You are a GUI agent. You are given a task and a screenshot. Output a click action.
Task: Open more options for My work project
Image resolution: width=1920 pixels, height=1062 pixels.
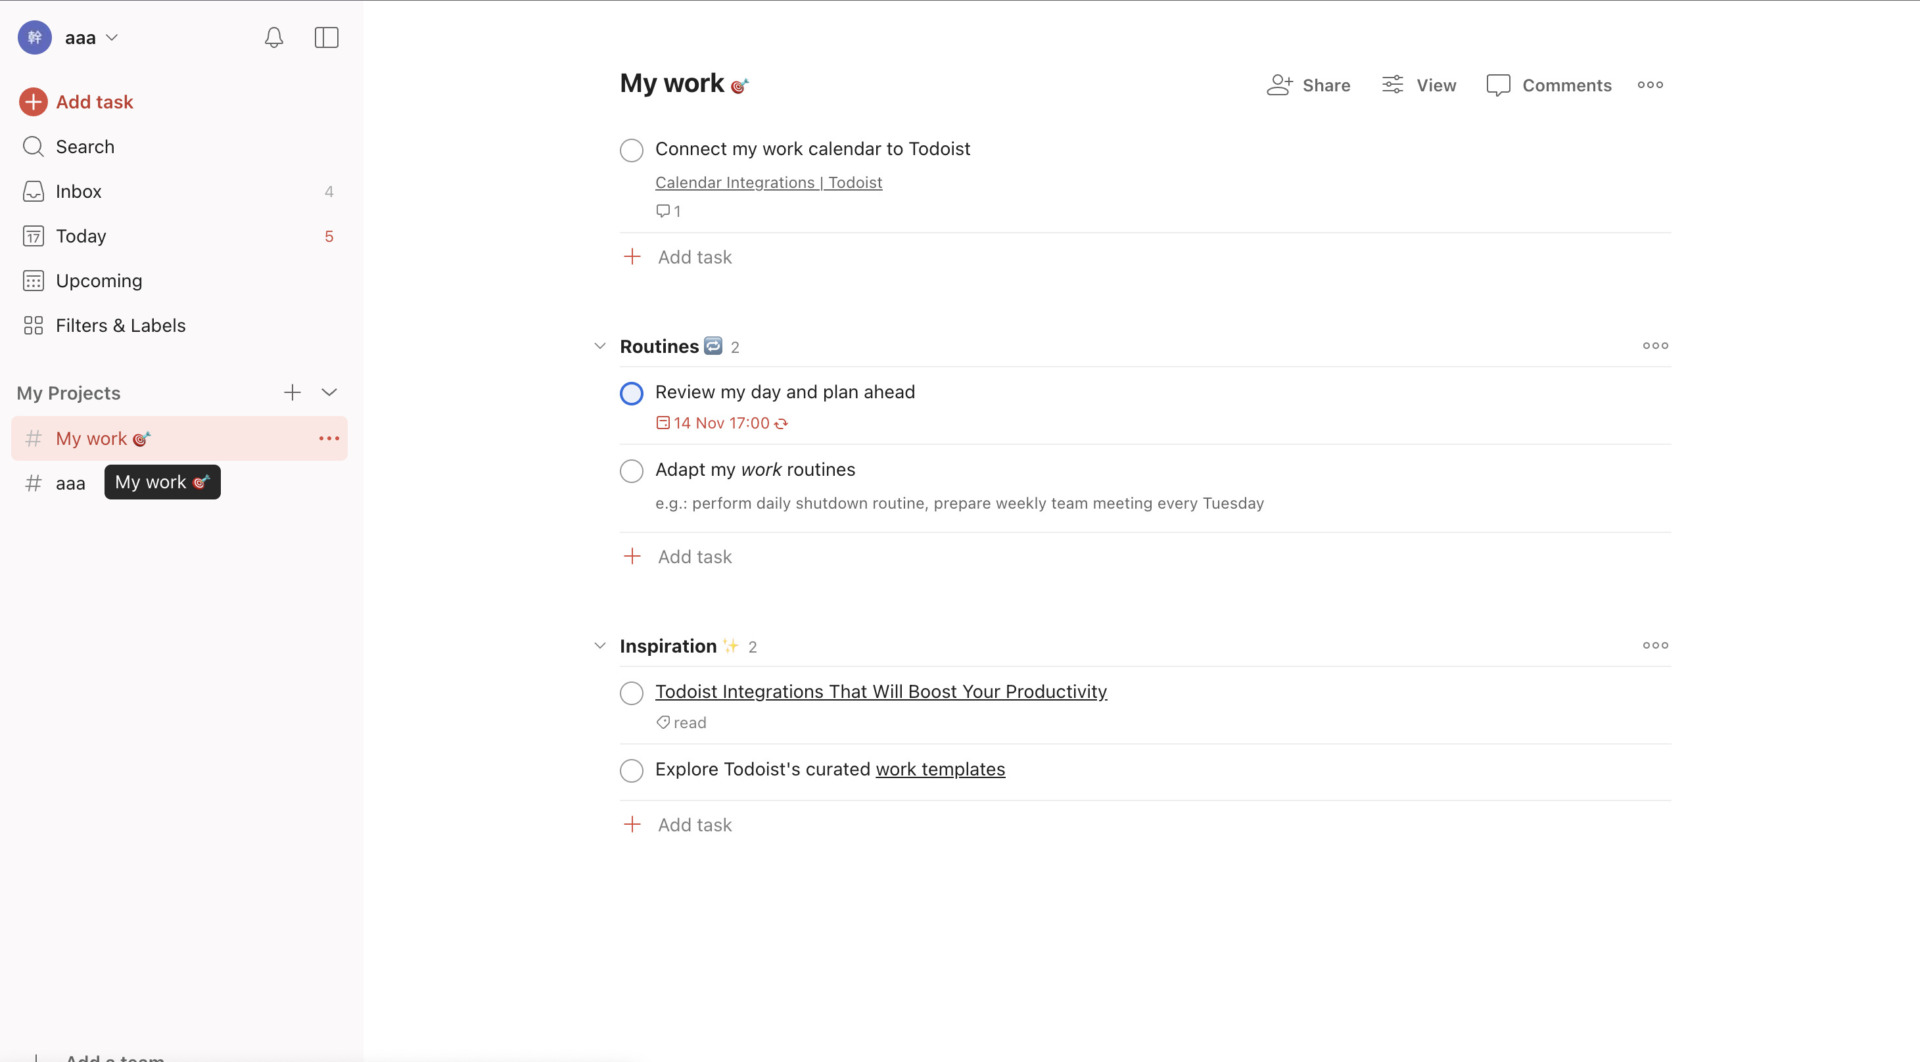328,438
